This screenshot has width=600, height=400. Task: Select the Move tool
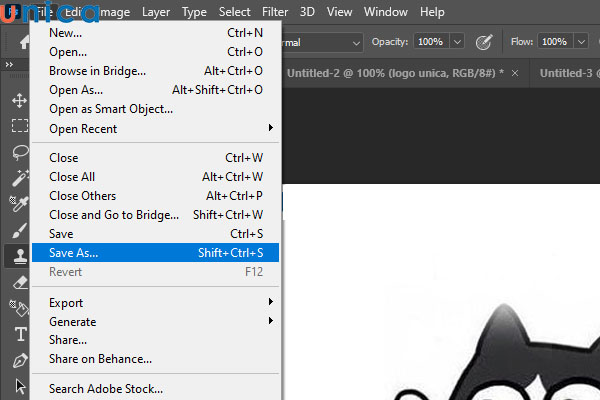point(19,101)
